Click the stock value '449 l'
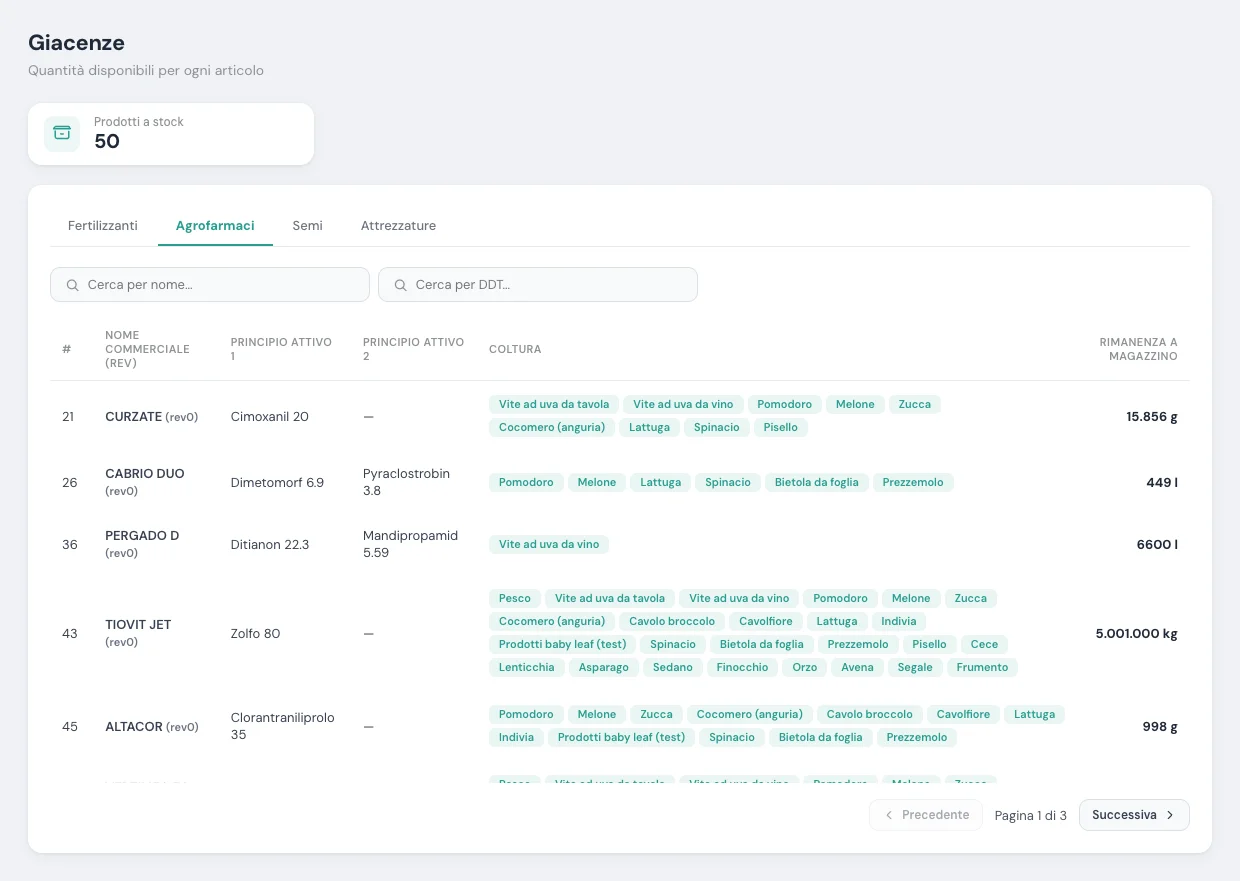The width and height of the screenshot is (1240, 881). pos(1162,483)
